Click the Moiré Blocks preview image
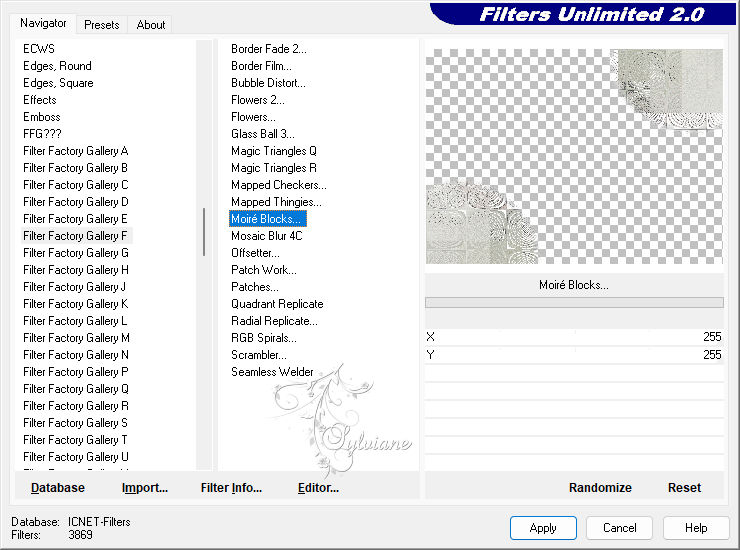 pyautogui.click(x=574, y=156)
